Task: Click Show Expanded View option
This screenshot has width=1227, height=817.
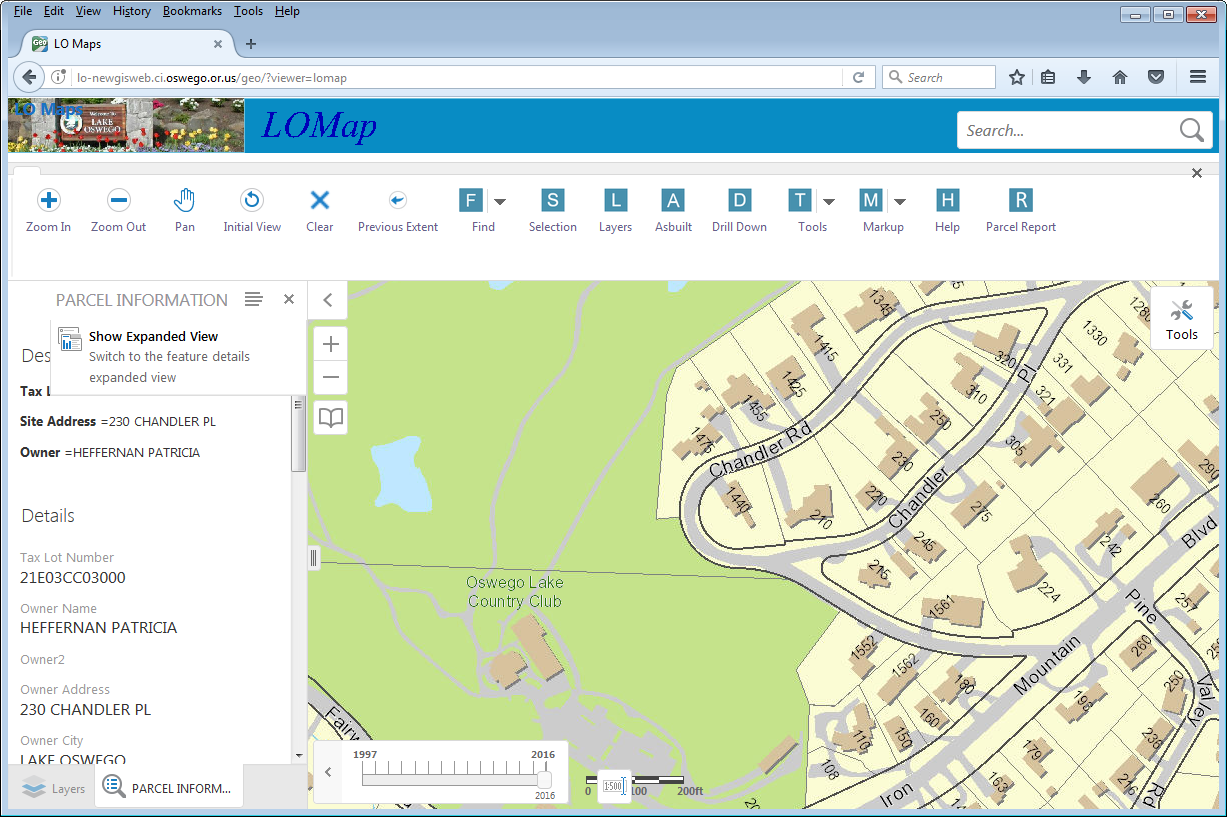Action: (178, 357)
